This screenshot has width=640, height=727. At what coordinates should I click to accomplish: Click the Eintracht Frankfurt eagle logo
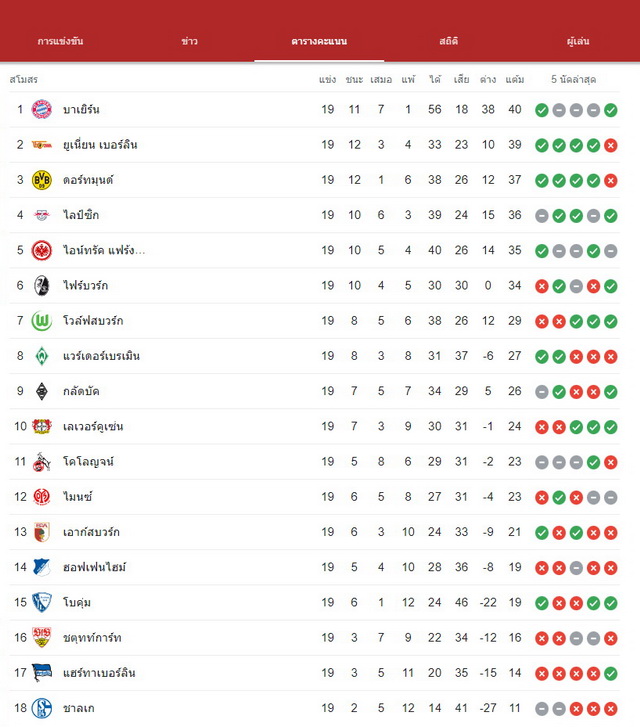click(41, 250)
